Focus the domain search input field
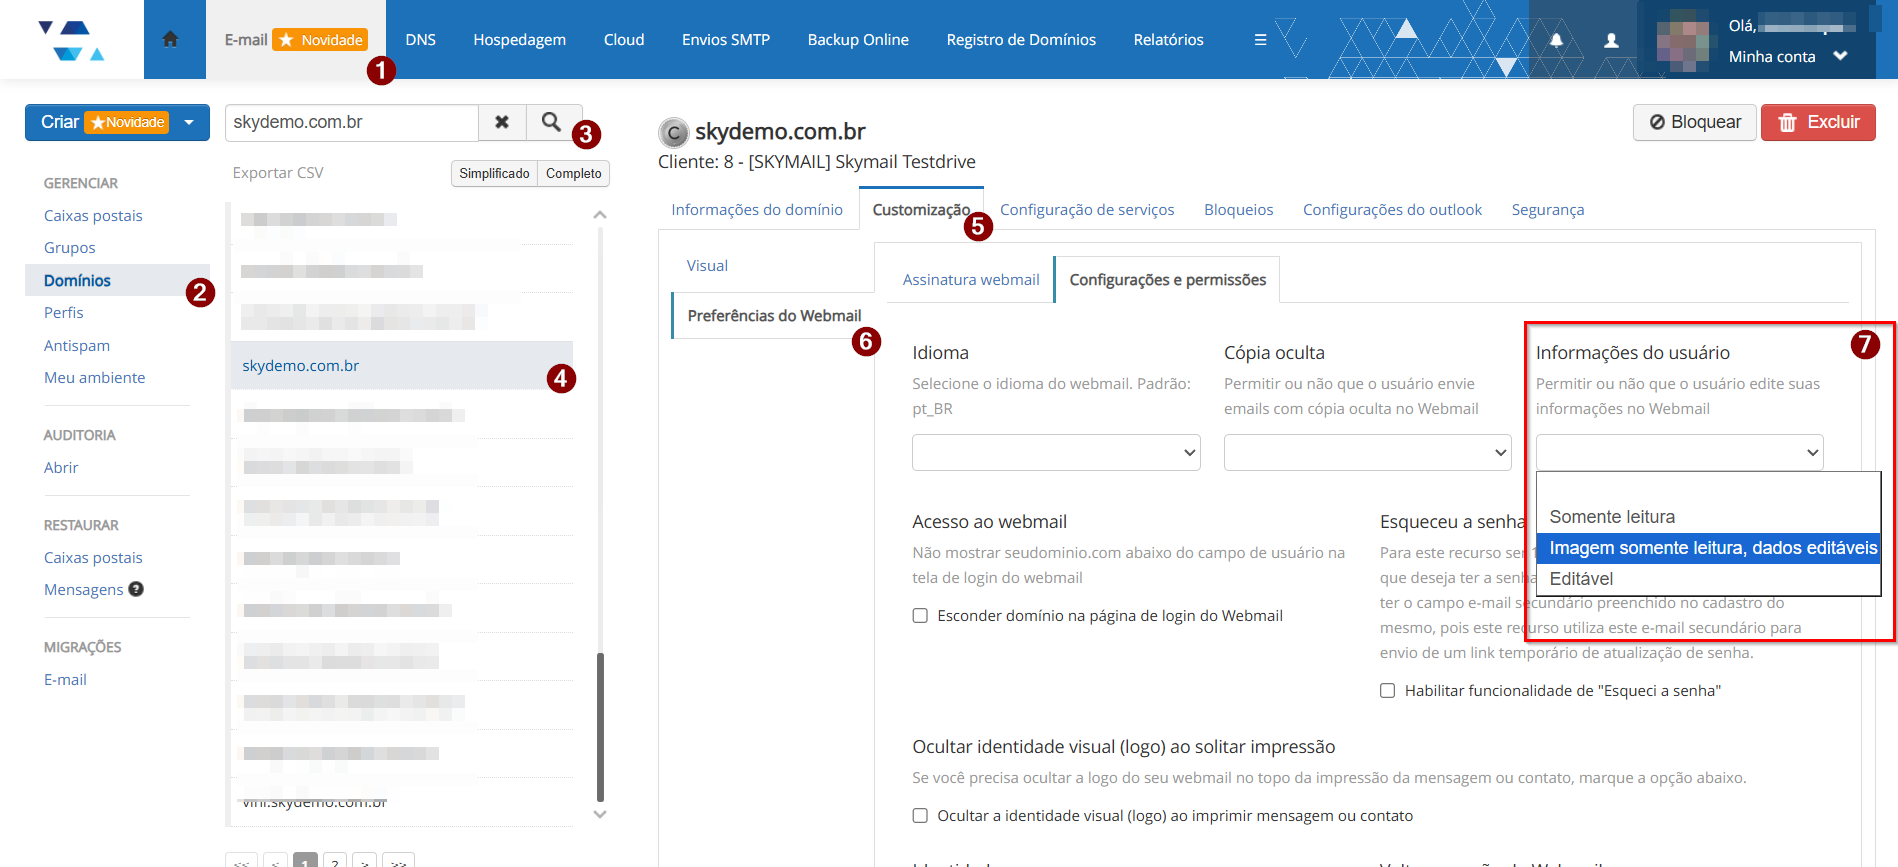Screen dimensions: 1898x867 click(352, 122)
